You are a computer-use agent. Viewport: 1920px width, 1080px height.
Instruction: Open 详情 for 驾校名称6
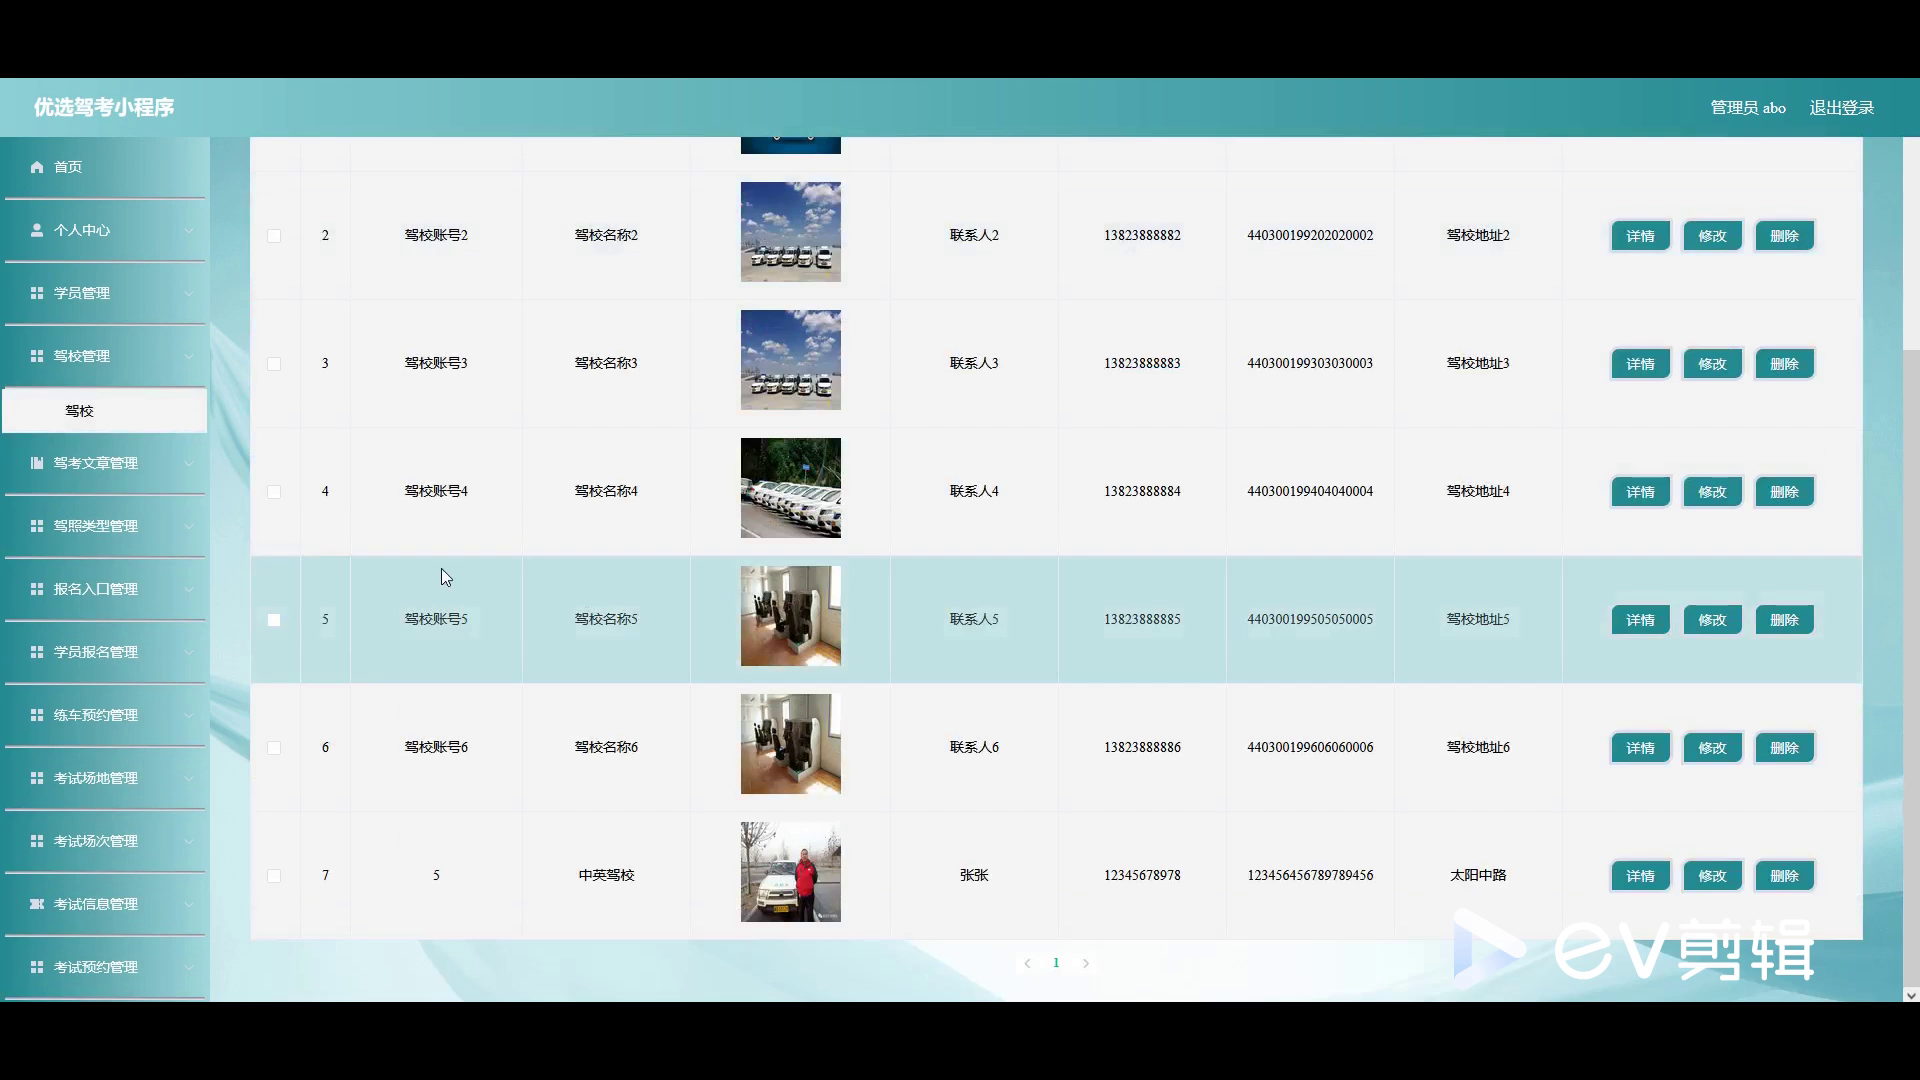pos(1640,748)
